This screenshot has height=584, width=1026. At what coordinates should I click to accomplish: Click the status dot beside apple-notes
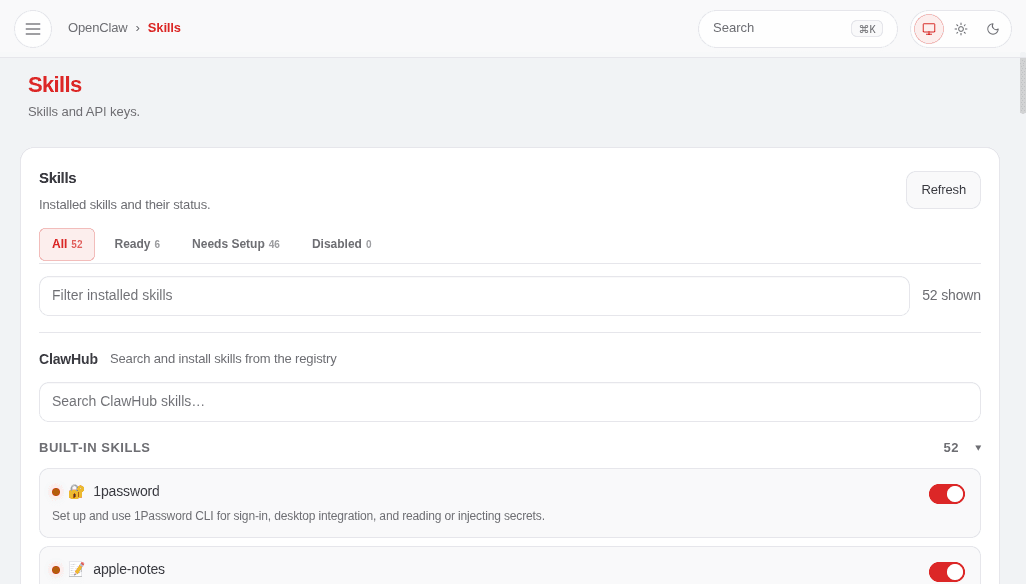[56, 569]
